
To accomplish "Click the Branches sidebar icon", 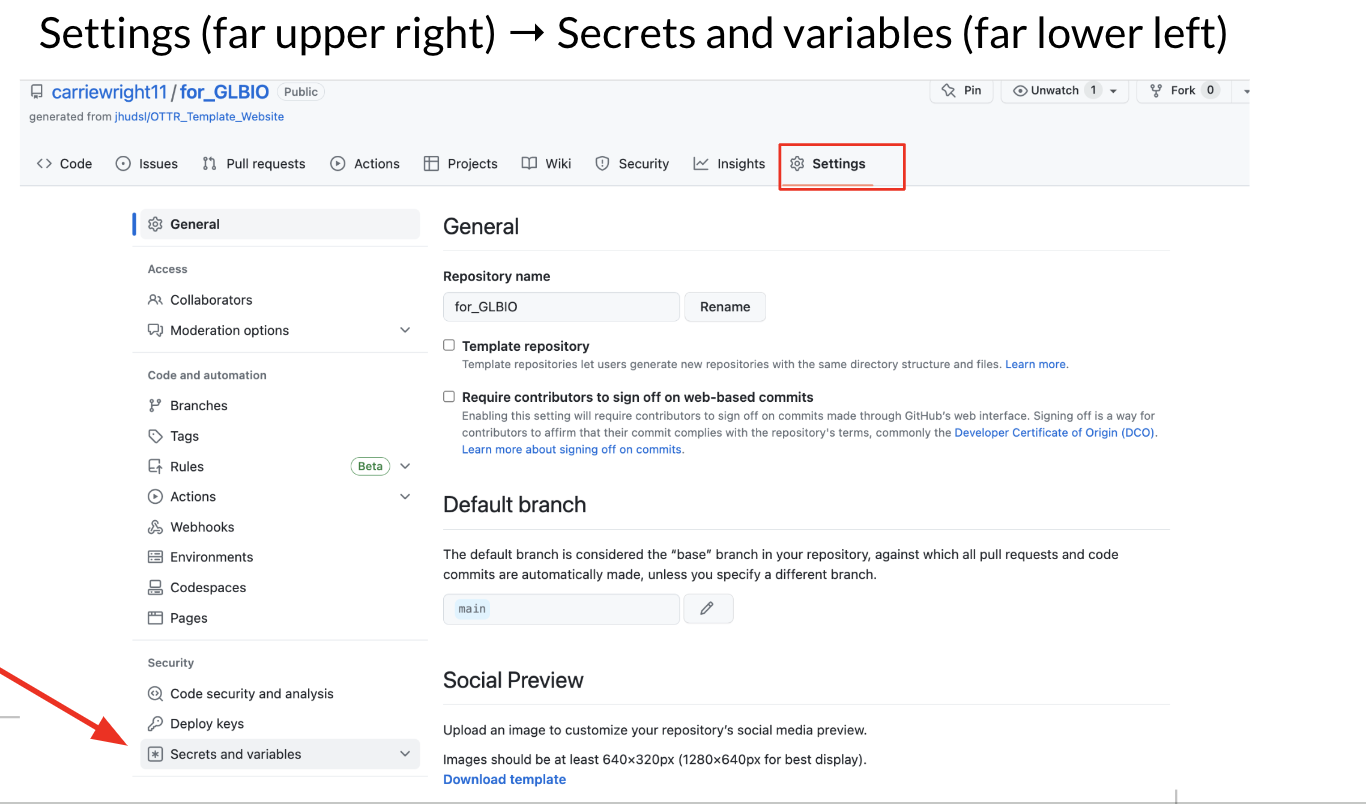I will (x=155, y=406).
